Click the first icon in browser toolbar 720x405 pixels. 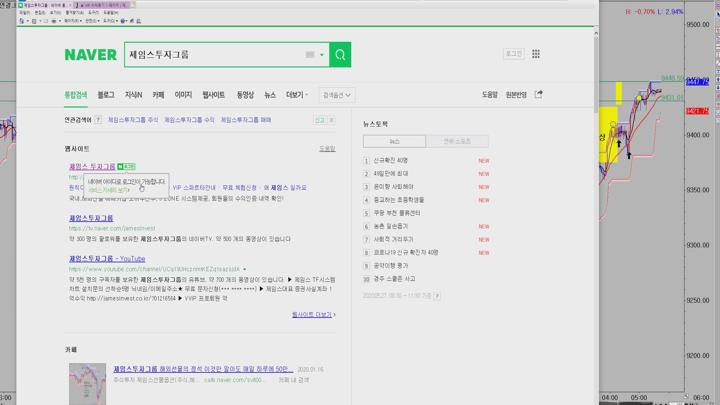point(22,21)
